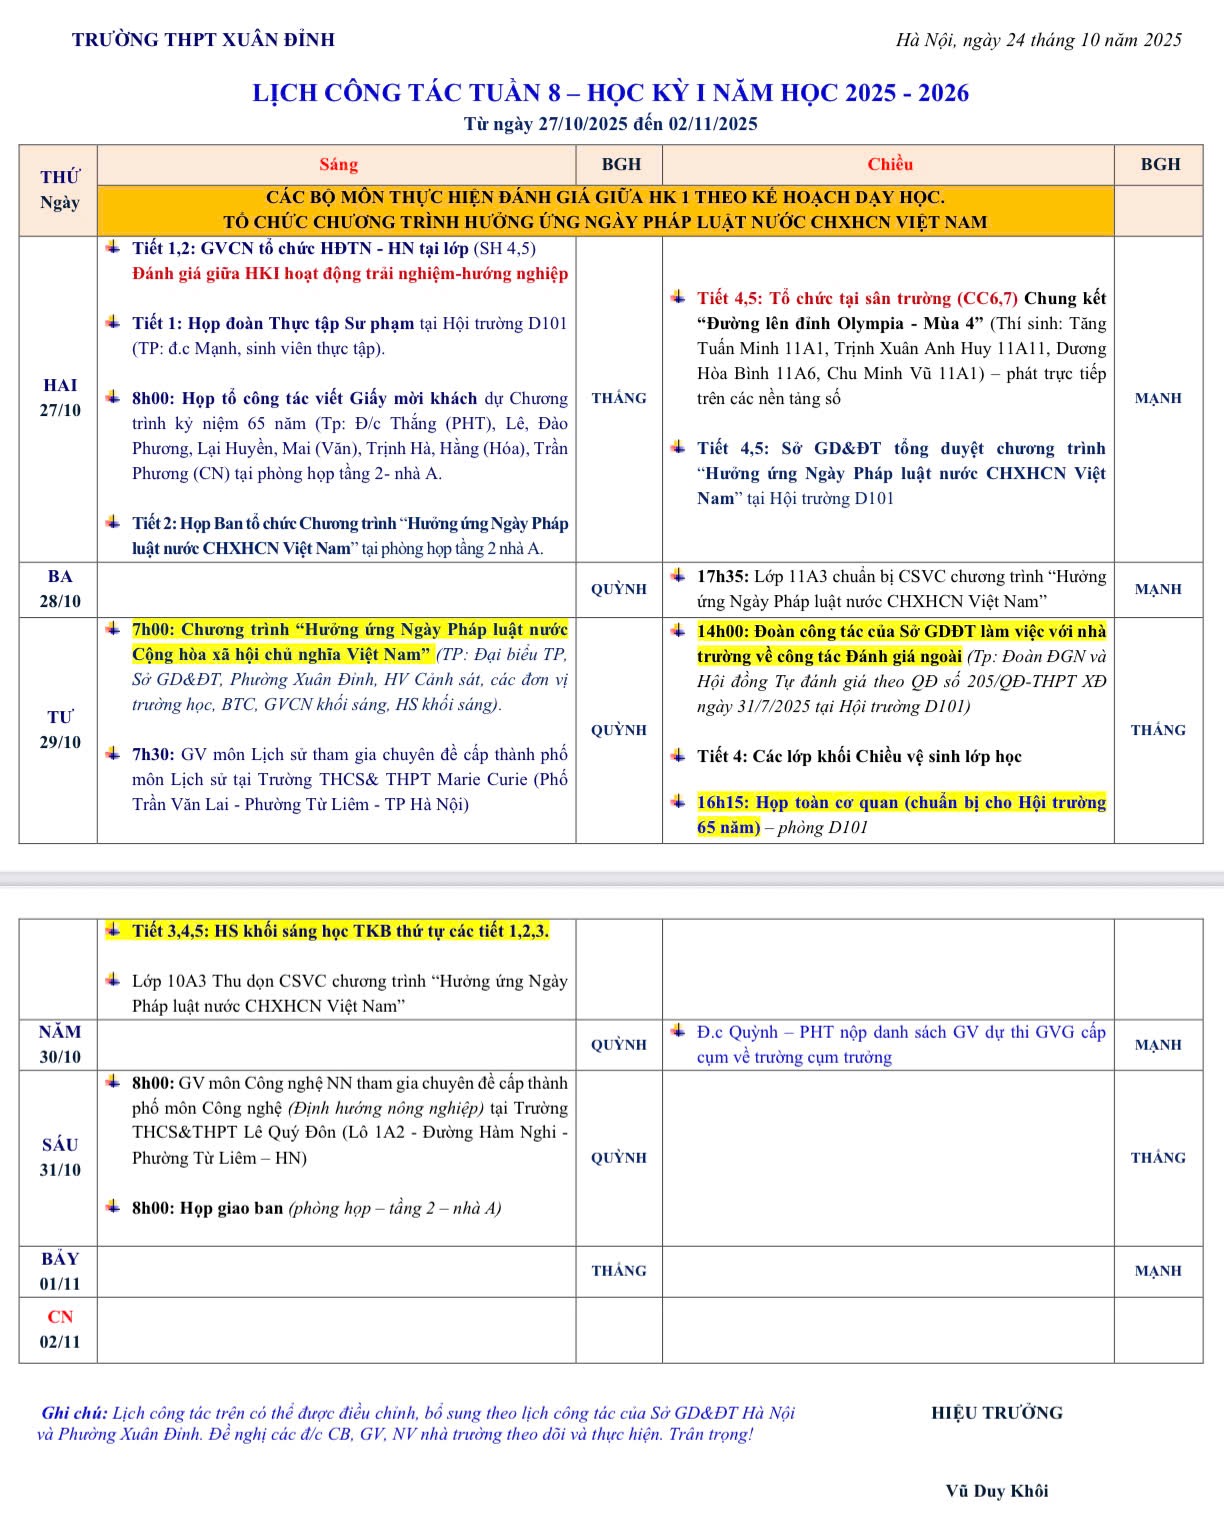Click bullet icon beside "Tiết 1,2: GVCN tổ chức HĐTN"
The height and width of the screenshot is (1515, 1224).
113,247
